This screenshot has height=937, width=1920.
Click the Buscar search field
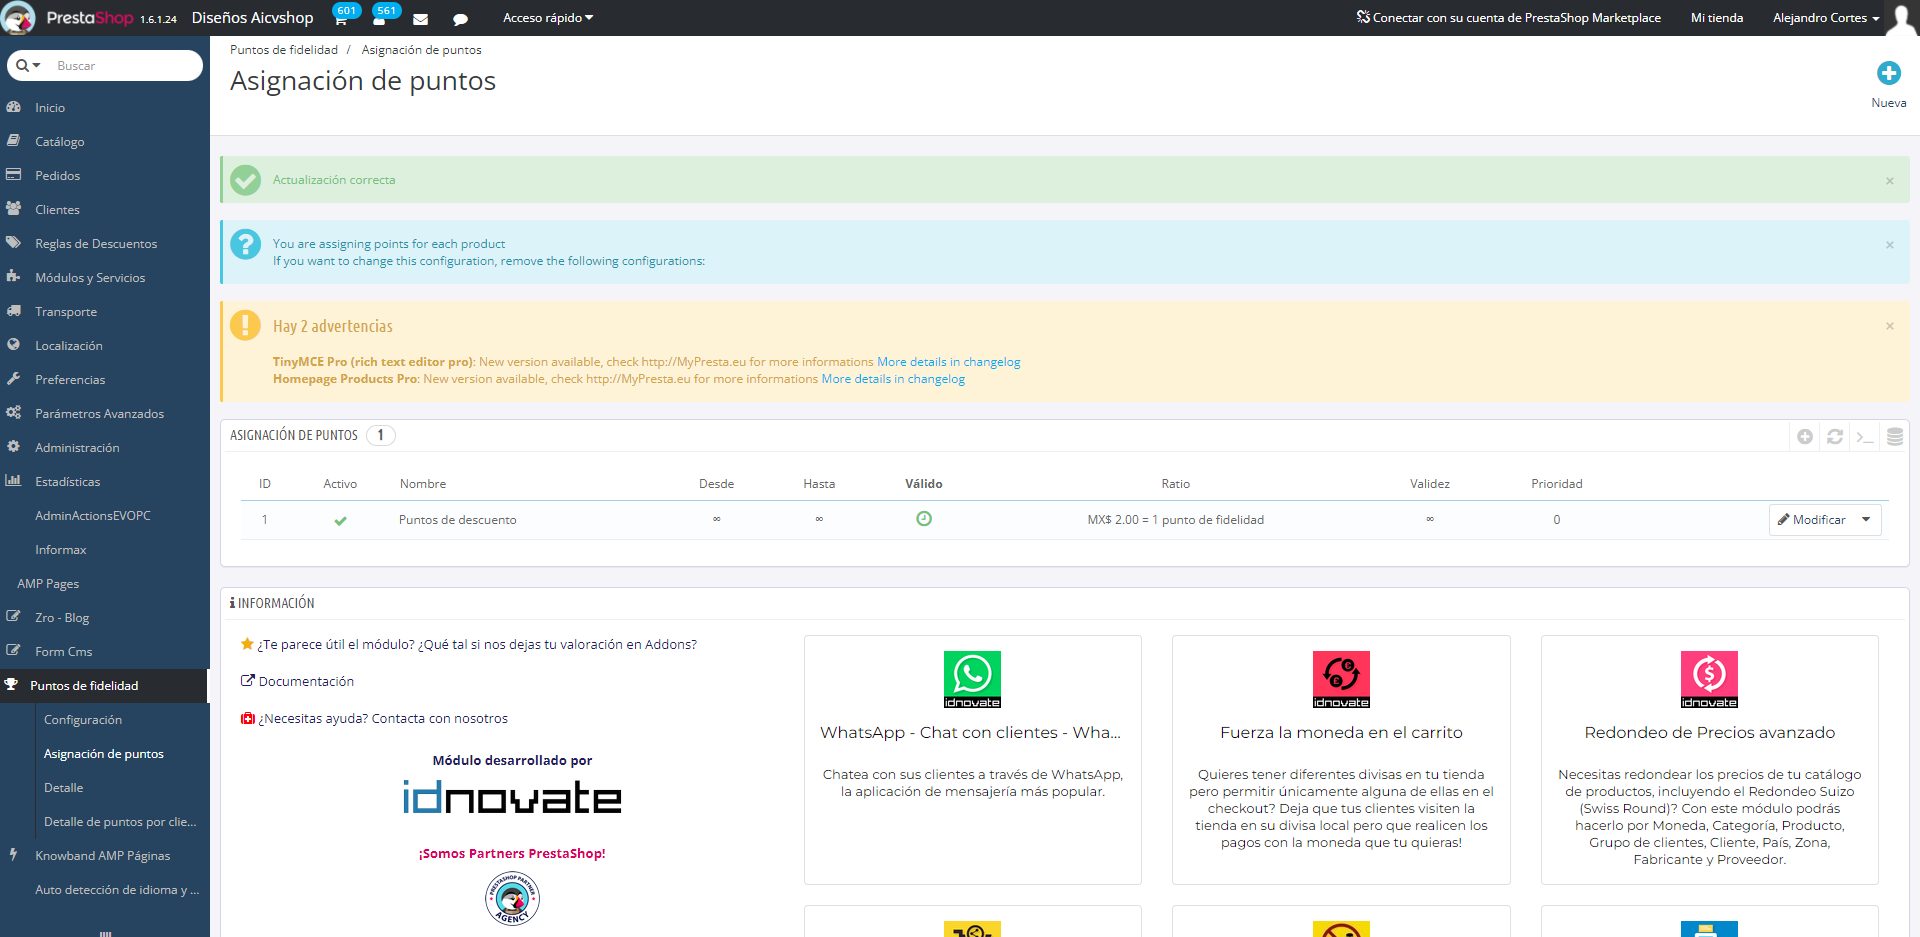point(120,66)
